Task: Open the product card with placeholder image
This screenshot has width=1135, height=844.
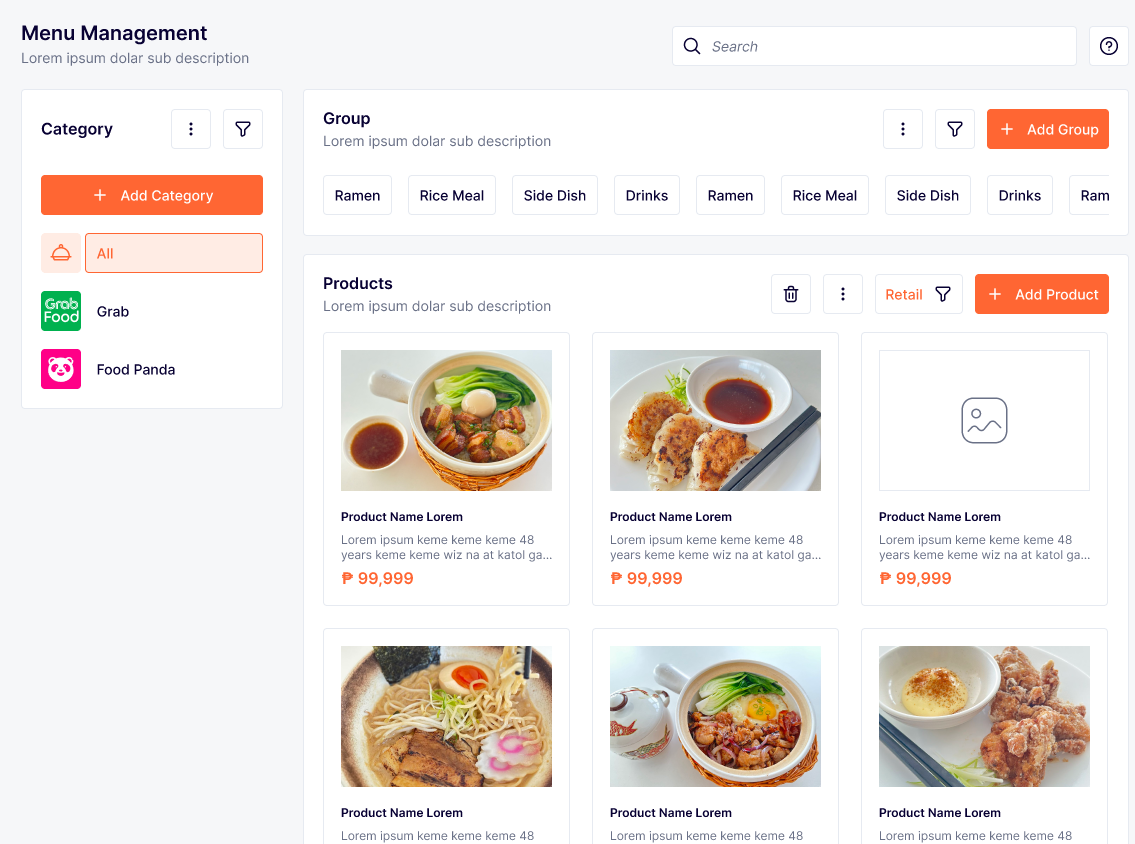Action: pyautogui.click(x=984, y=468)
